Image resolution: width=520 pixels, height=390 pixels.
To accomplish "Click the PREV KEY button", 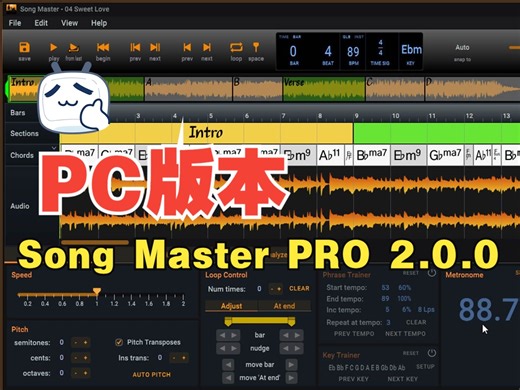I will point(353,379).
